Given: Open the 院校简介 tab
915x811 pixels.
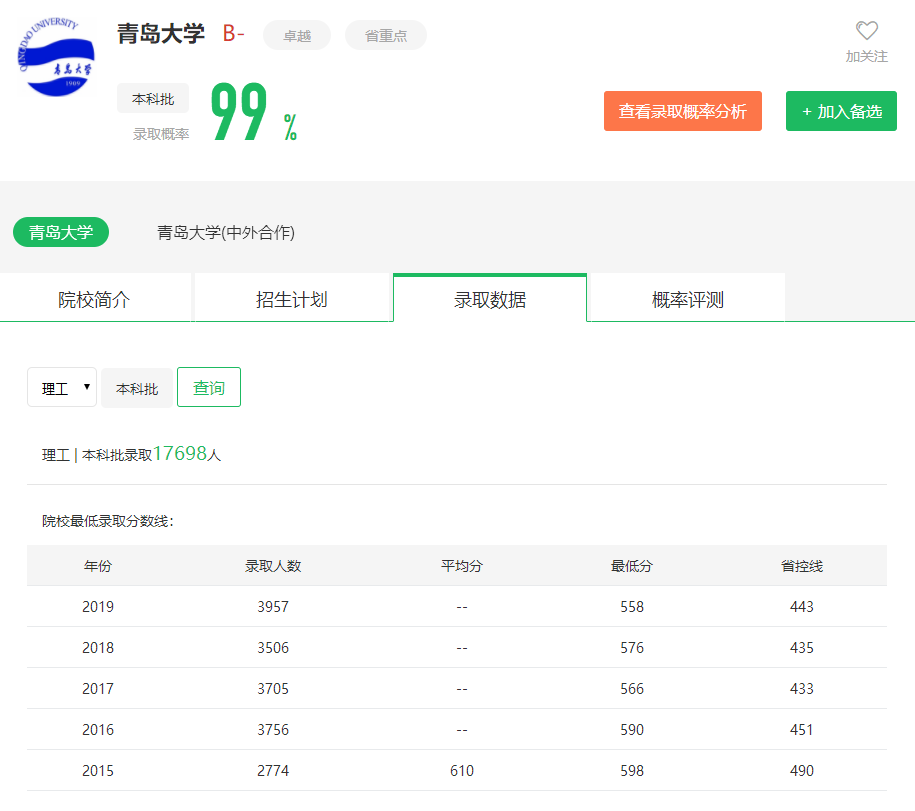Looking at the screenshot, I should coord(95,299).
